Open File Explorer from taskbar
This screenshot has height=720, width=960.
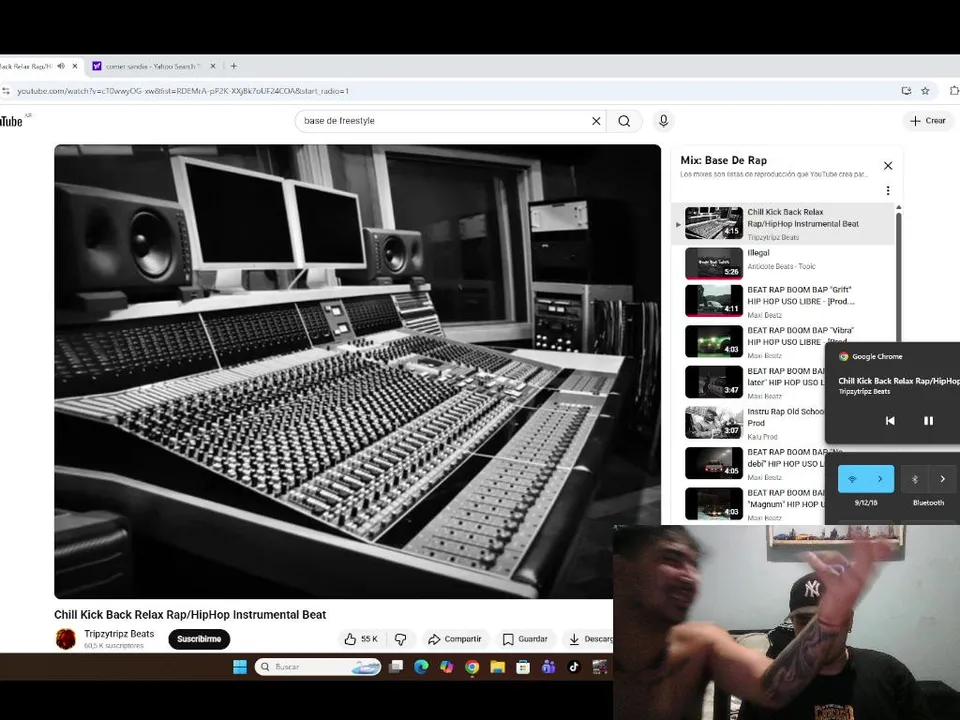click(x=497, y=667)
